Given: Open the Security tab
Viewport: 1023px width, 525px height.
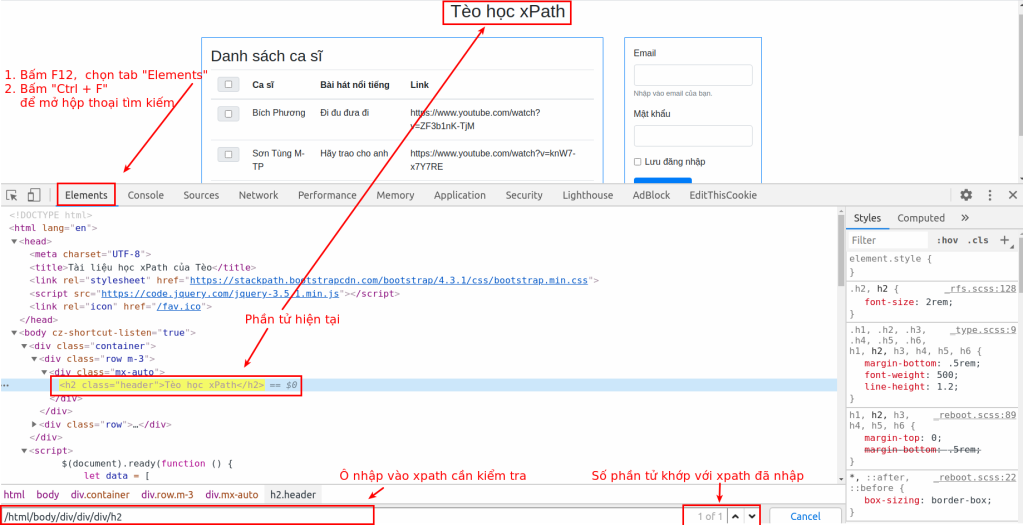Looking at the screenshot, I should click(x=524, y=195).
